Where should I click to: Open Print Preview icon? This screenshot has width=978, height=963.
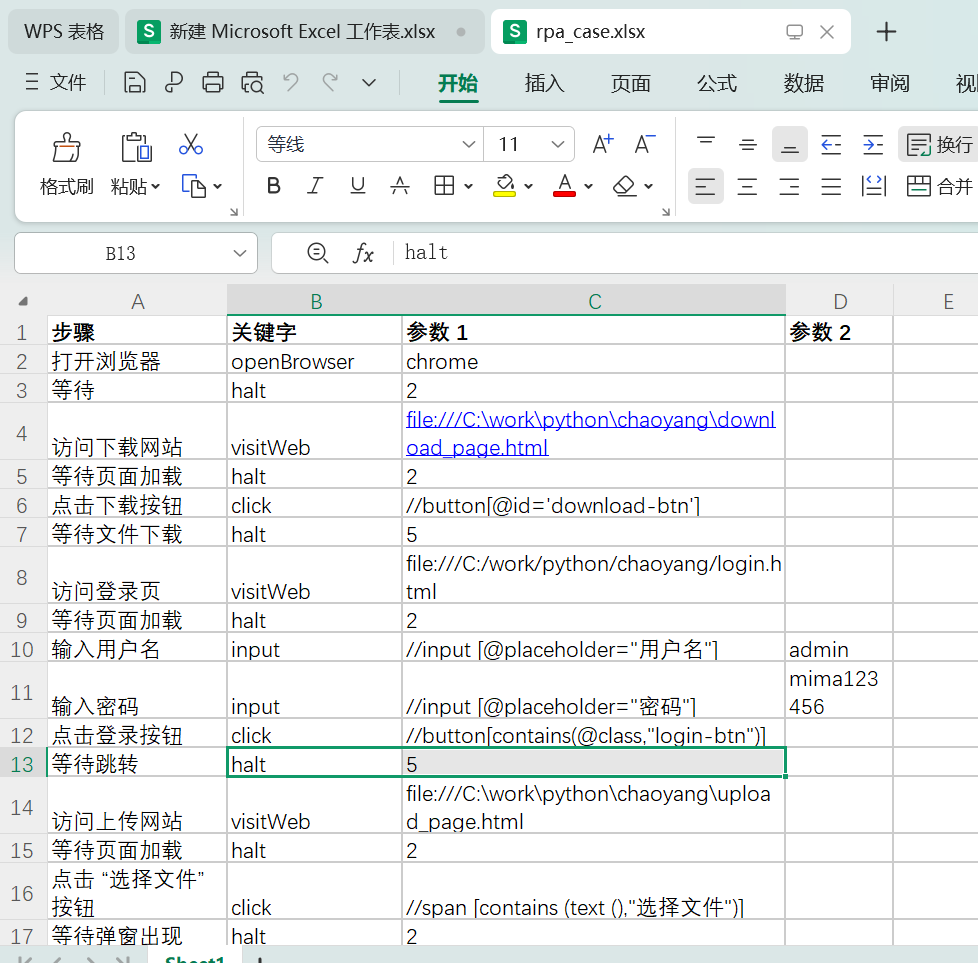252,82
